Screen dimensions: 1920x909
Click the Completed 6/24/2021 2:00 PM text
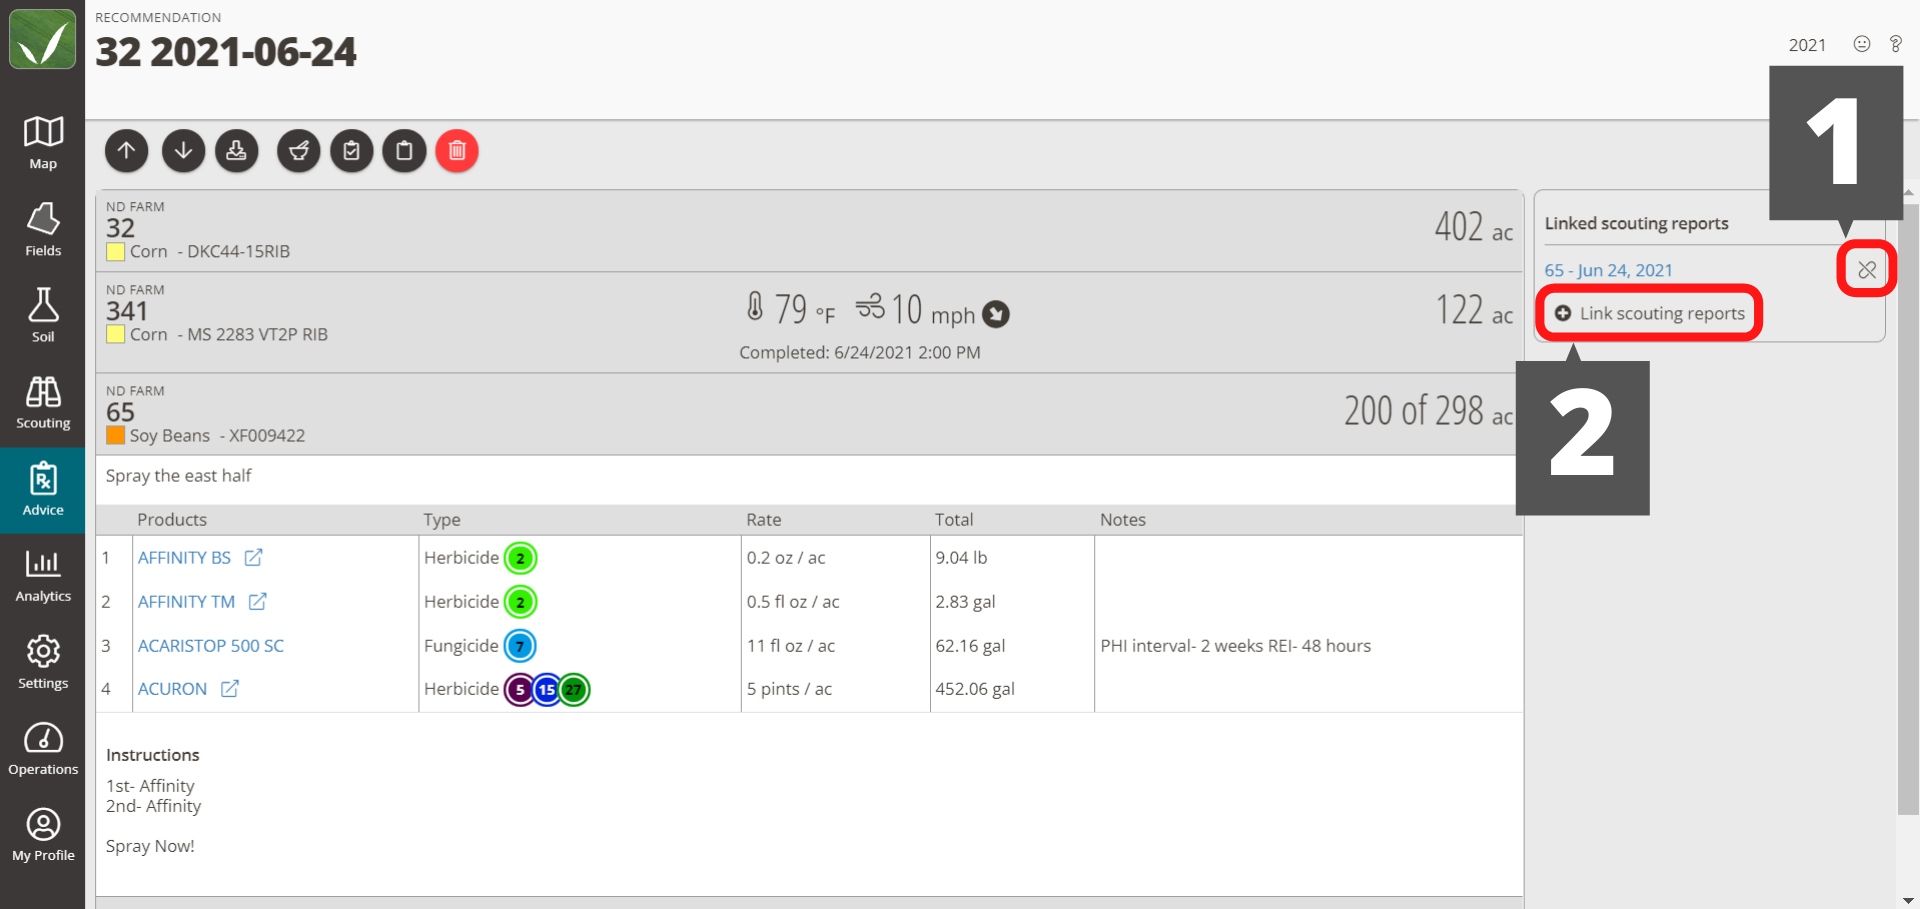tap(860, 353)
